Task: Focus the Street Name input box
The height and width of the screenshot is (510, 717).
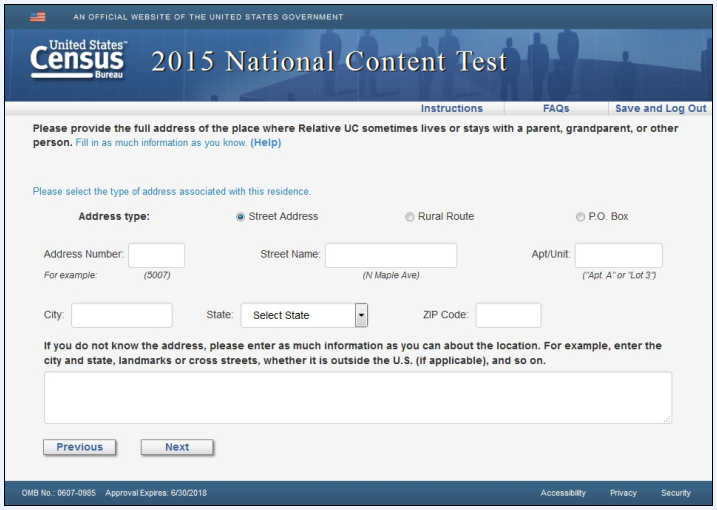Action: point(390,255)
